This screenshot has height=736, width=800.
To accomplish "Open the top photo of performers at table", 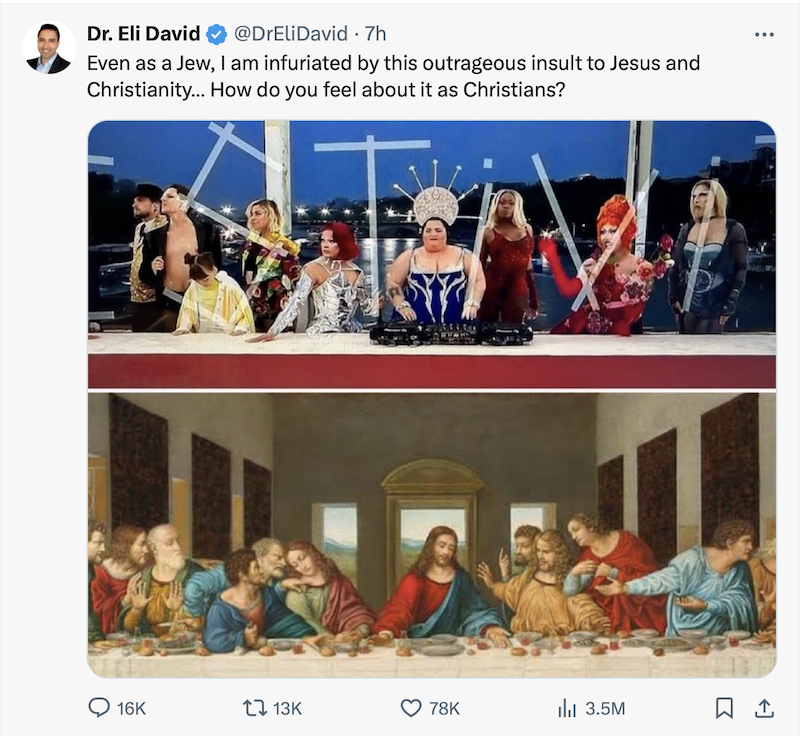I will (431, 254).
